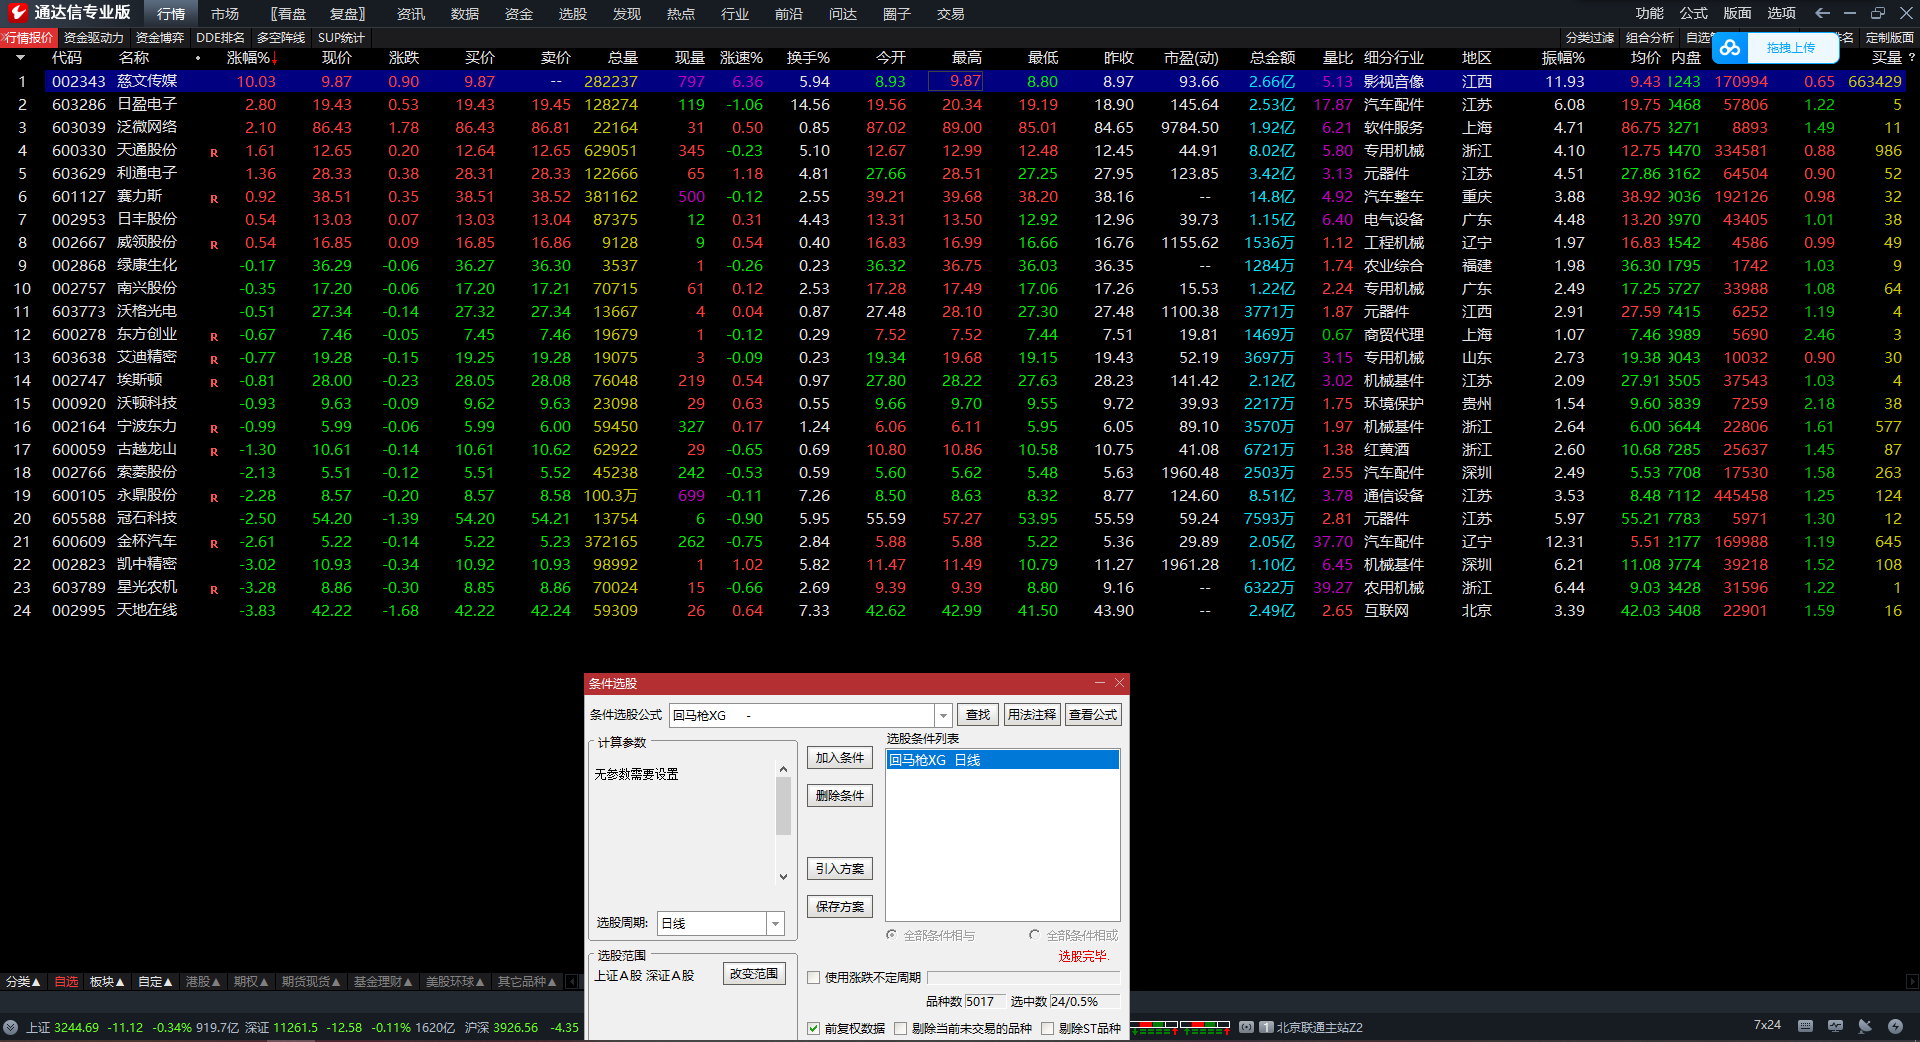Expand the 自定 bottom tab menu
Screen dimensions: 1920x1042
pyautogui.click(x=155, y=982)
